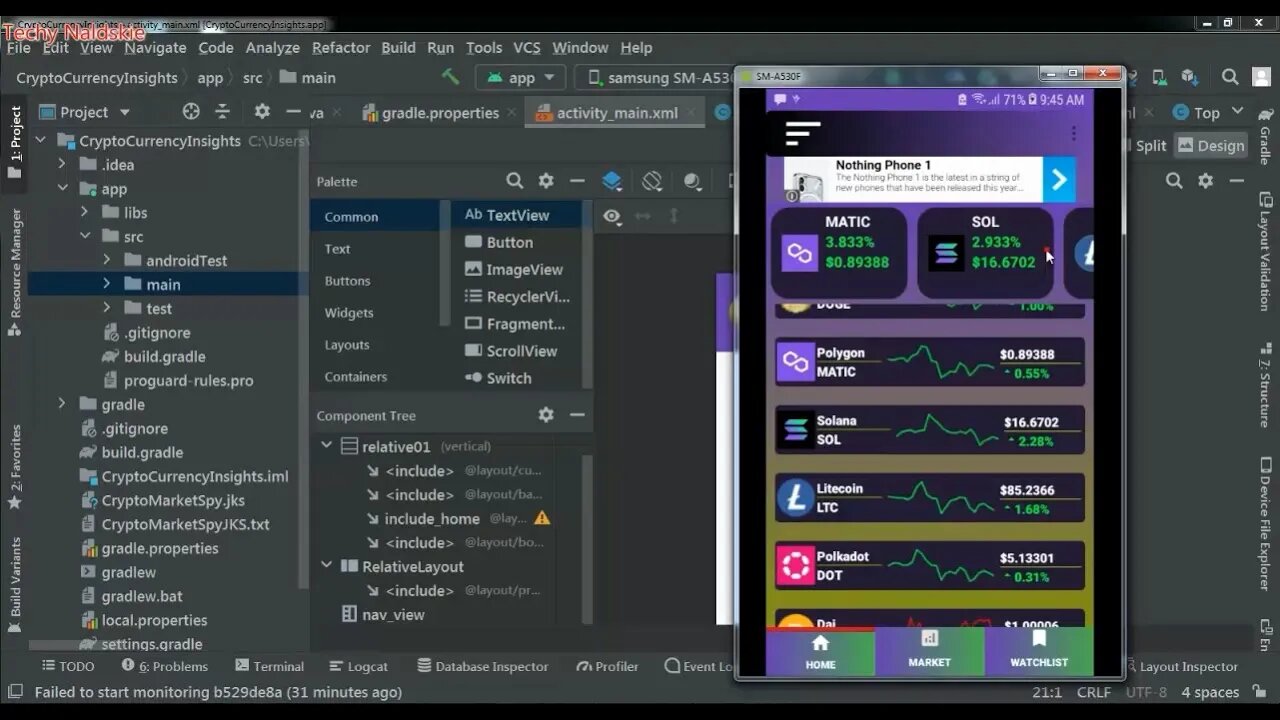Tap the Solana SOL row in phone app
This screenshot has width=1280, height=720.
[929, 430]
